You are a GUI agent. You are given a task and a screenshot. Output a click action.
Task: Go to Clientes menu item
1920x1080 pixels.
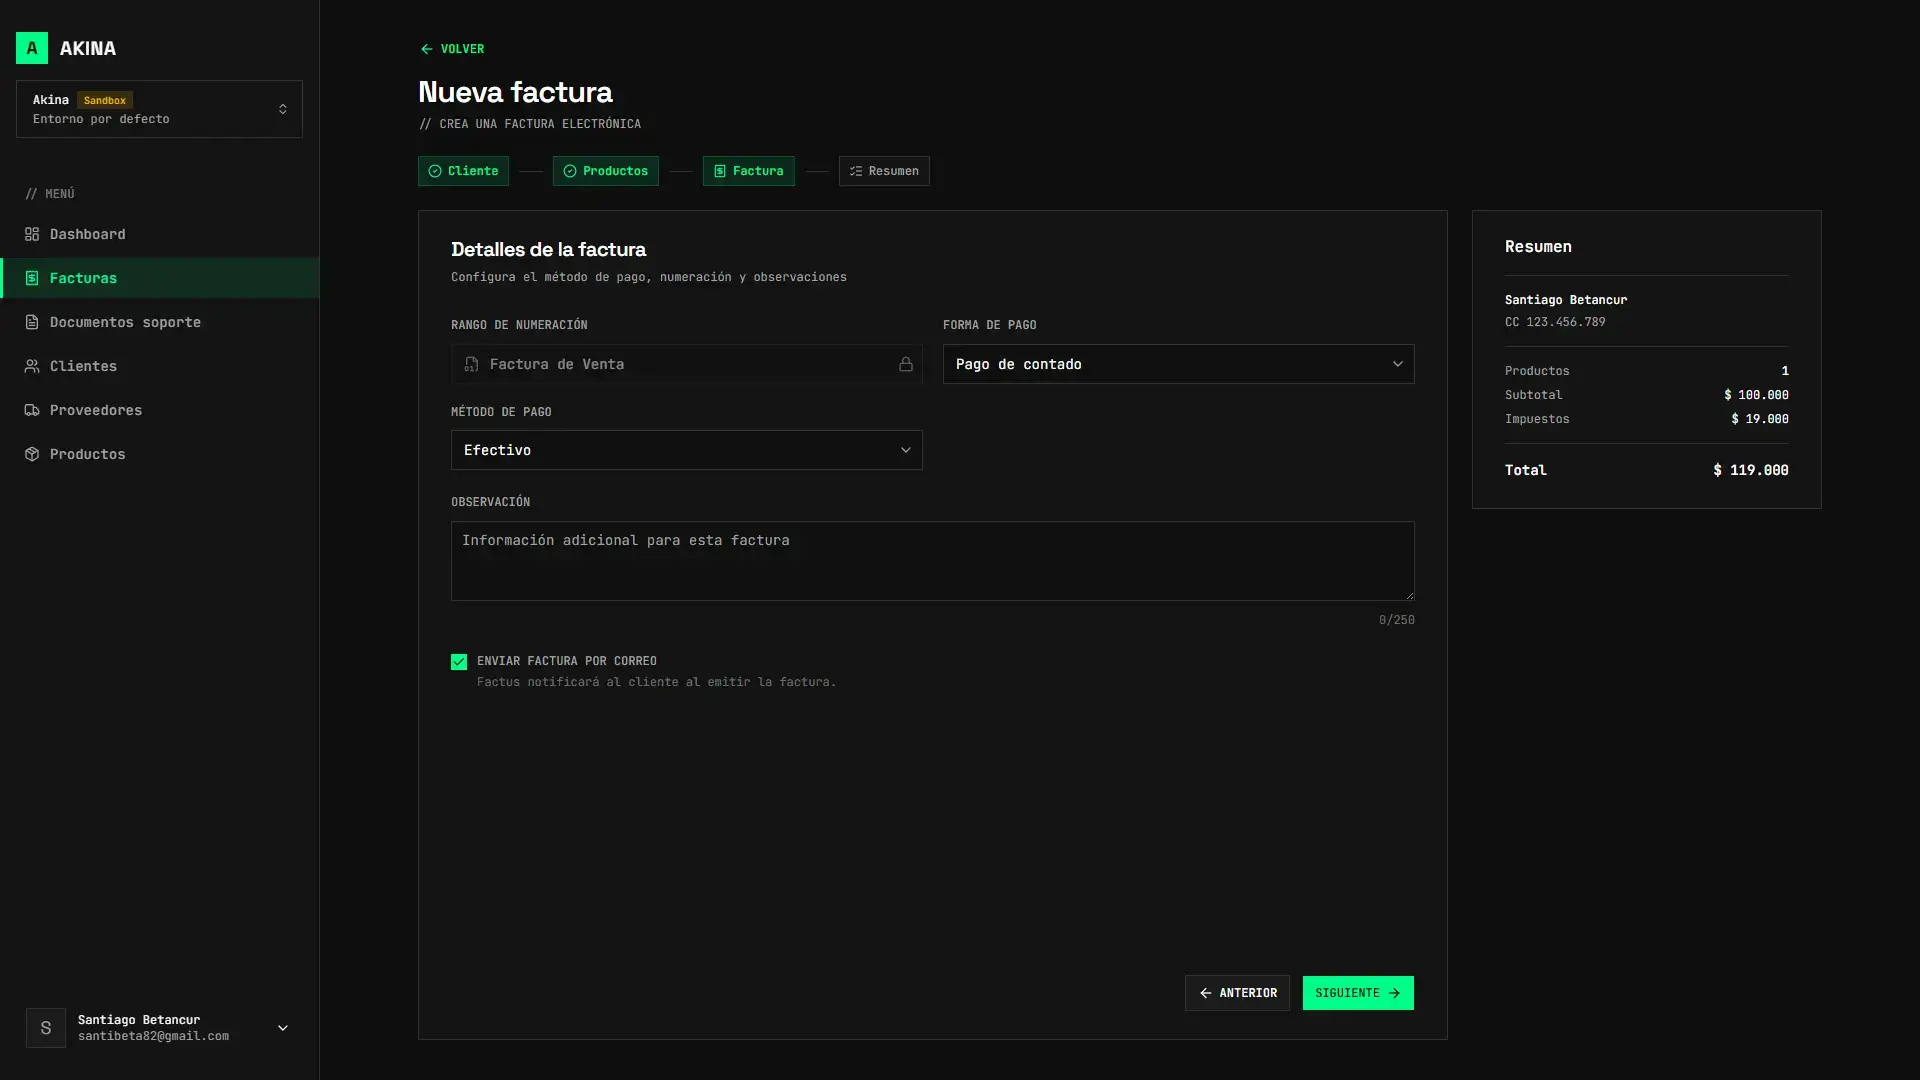[x=160, y=366]
